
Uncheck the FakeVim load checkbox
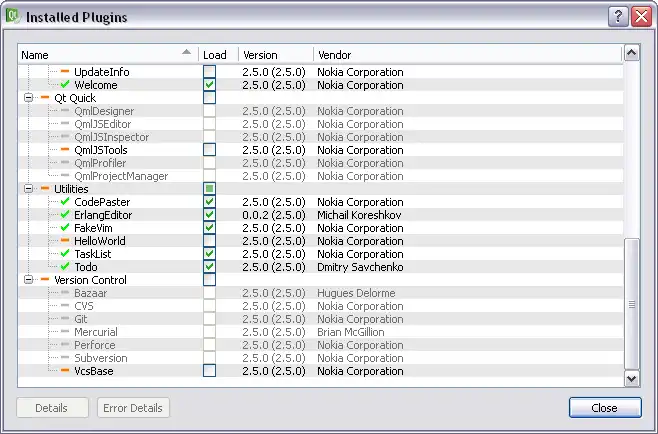click(209, 227)
